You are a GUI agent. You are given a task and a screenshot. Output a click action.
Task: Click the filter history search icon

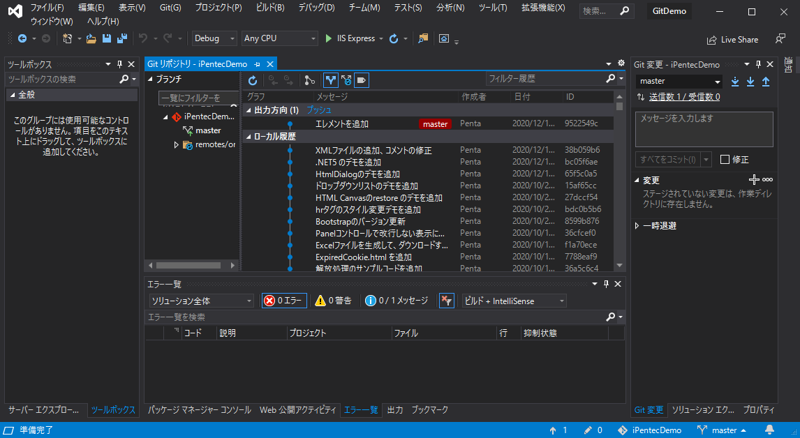click(611, 79)
